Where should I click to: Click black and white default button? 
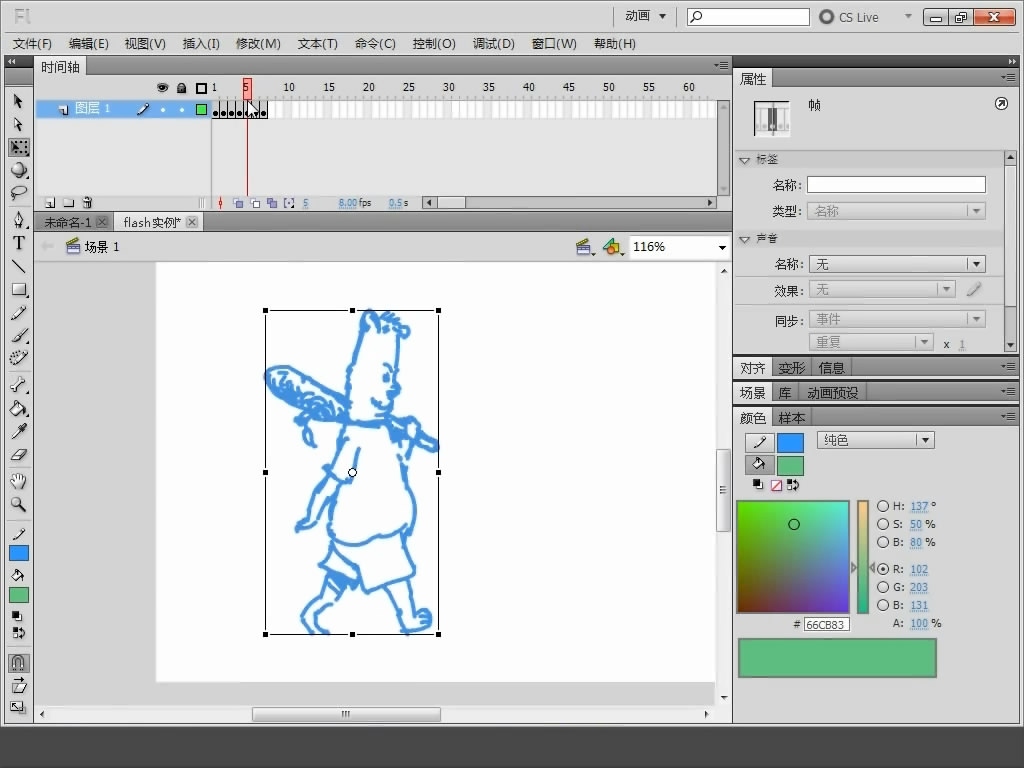[x=758, y=485]
